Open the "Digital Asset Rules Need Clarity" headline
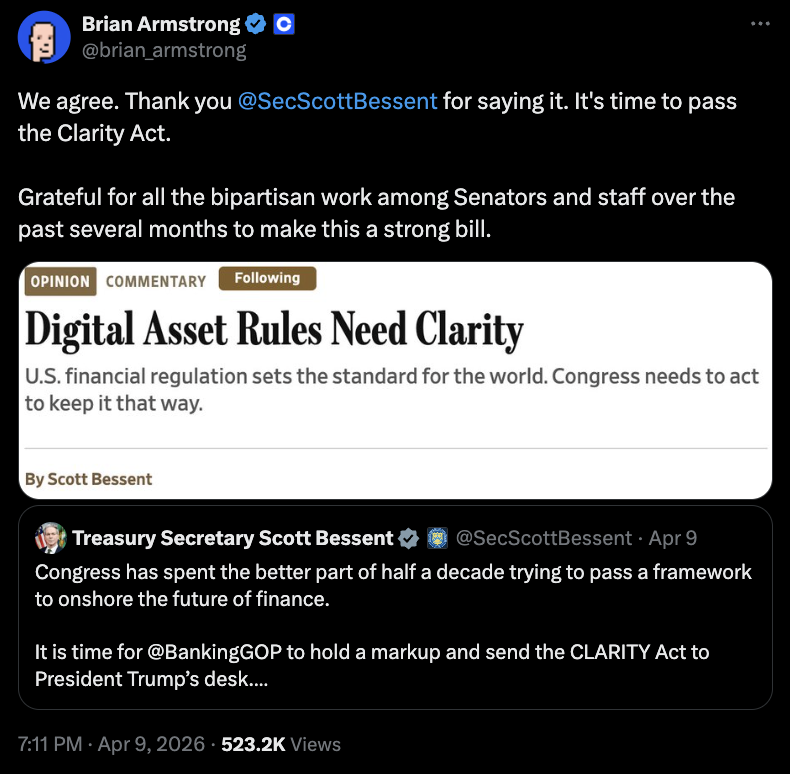This screenshot has width=790, height=774. point(274,330)
